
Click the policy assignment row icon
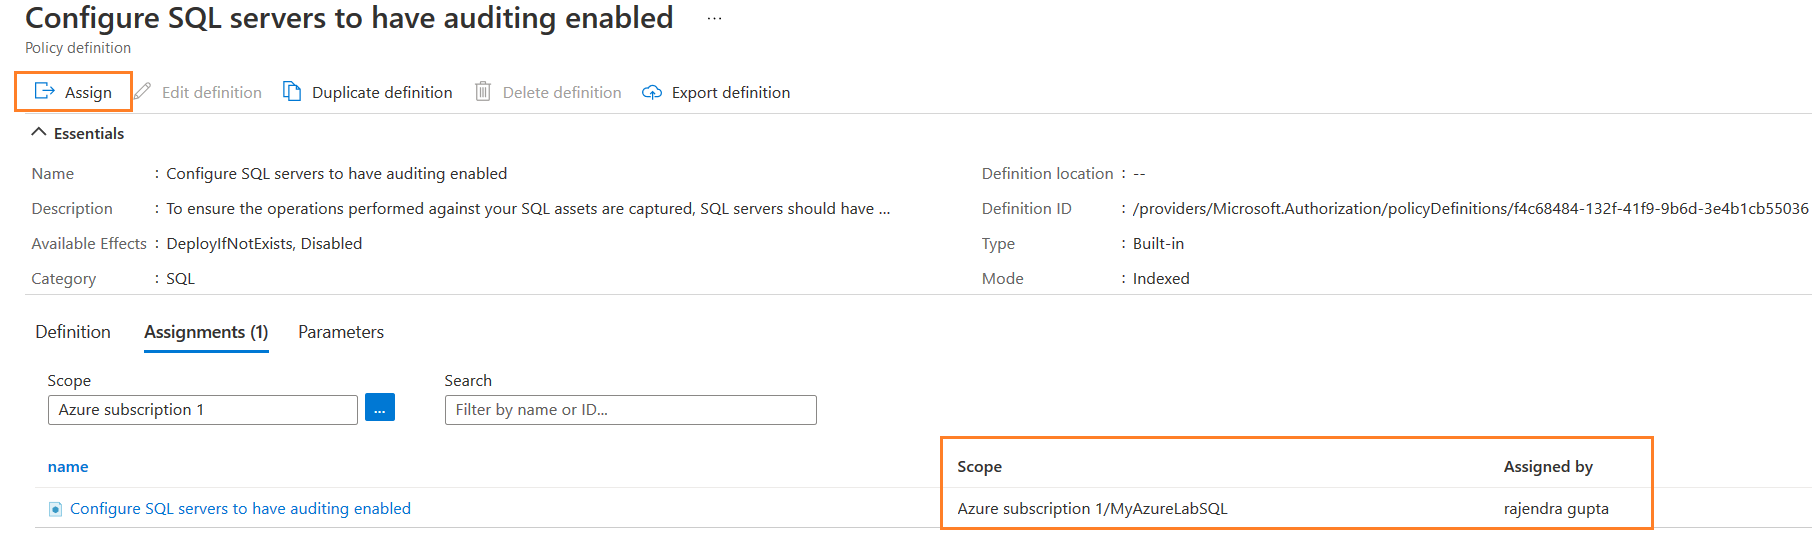[x=56, y=509]
